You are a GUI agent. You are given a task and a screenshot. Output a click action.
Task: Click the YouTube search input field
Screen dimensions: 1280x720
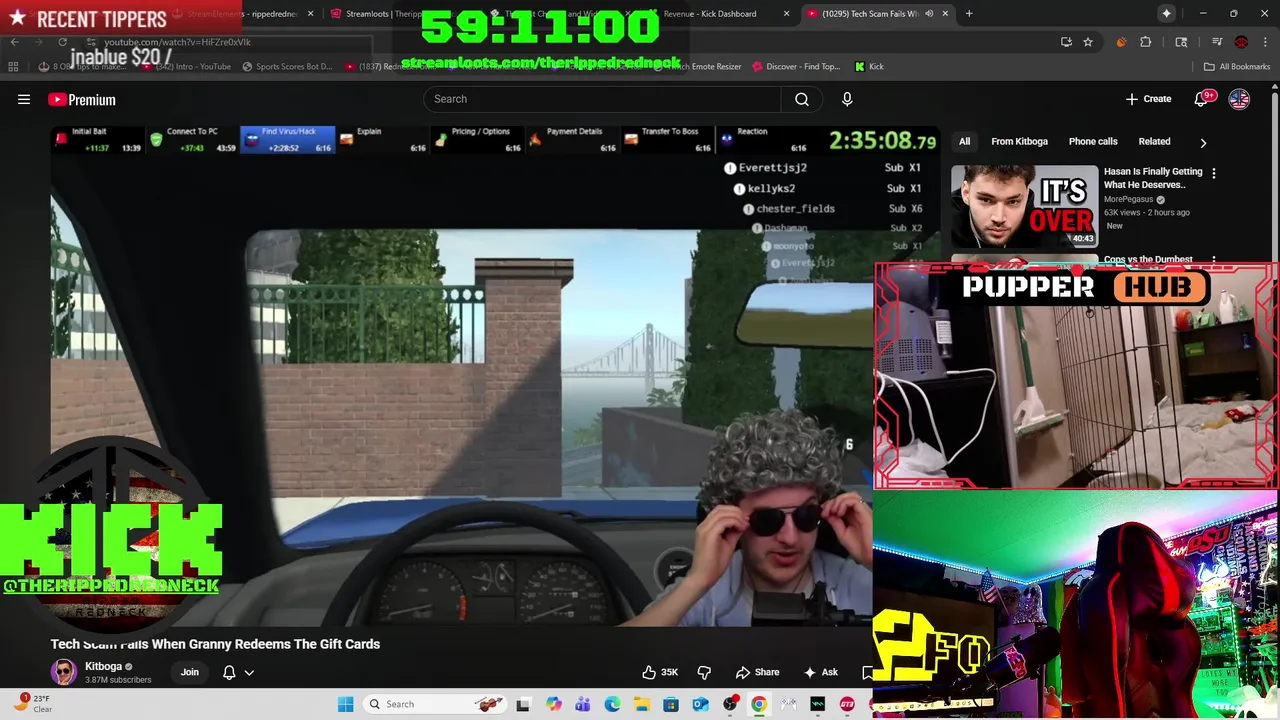click(602, 99)
